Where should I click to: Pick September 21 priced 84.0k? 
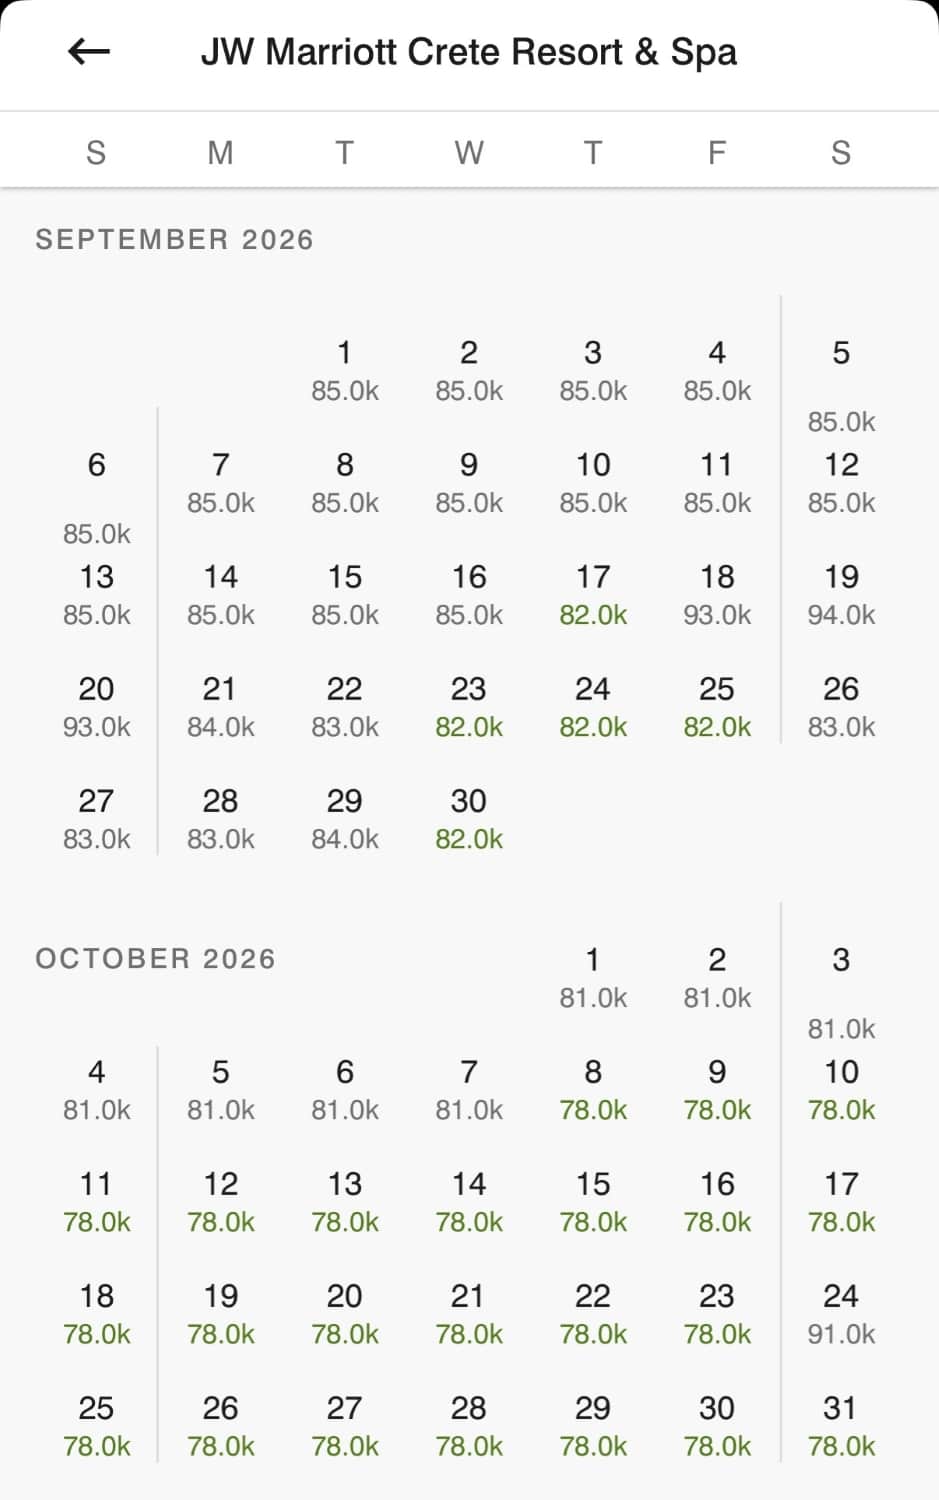221,707
